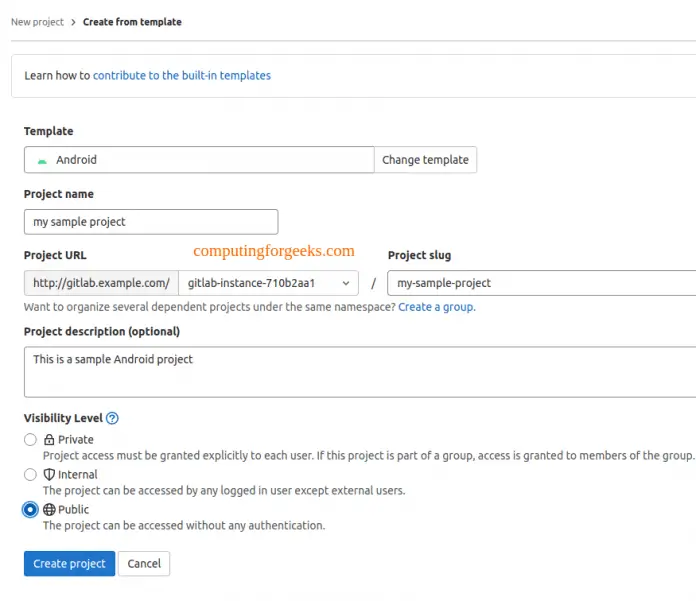Go to New project breadcrumb
The height and width of the screenshot is (601, 696).
[x=37, y=22]
